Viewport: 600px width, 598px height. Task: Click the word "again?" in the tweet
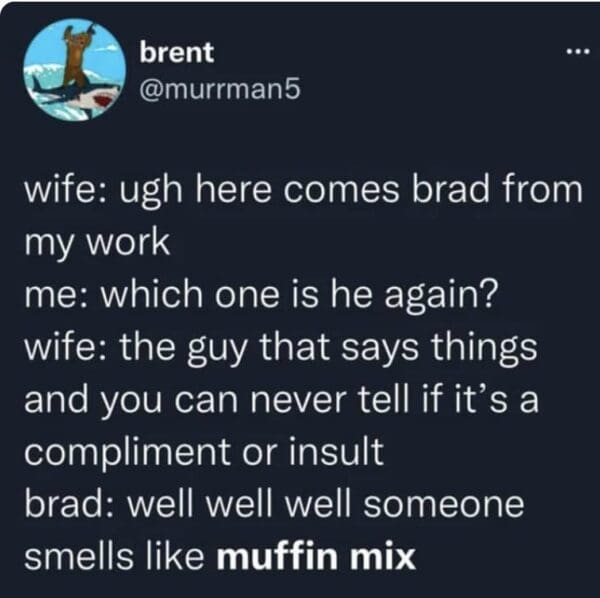click(442, 297)
